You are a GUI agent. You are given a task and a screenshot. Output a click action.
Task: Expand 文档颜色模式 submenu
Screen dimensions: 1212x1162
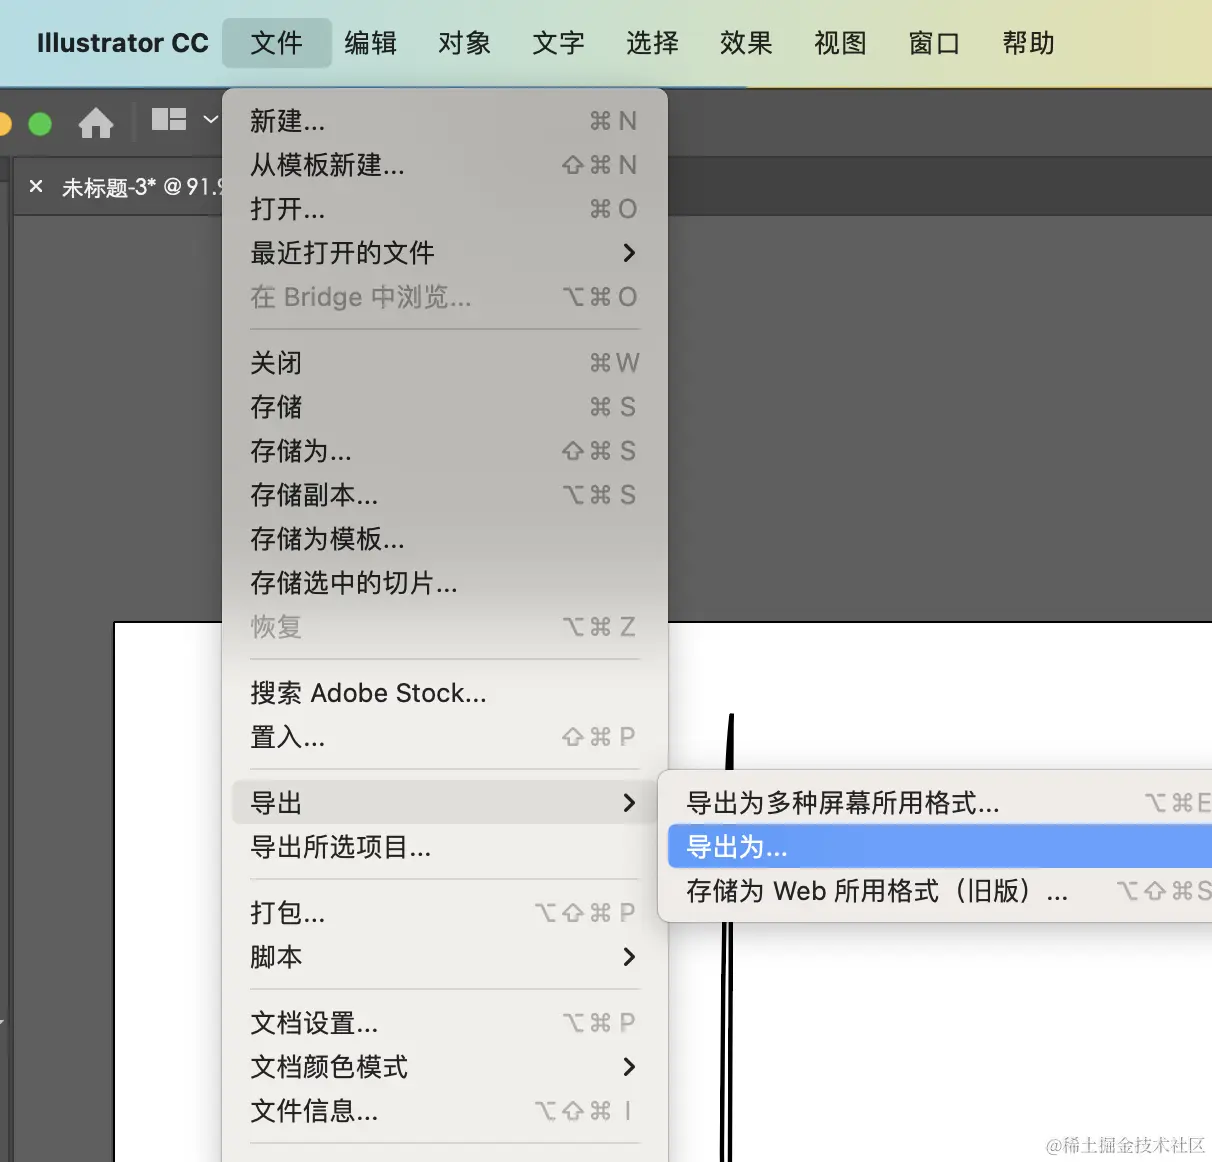[x=444, y=1067]
